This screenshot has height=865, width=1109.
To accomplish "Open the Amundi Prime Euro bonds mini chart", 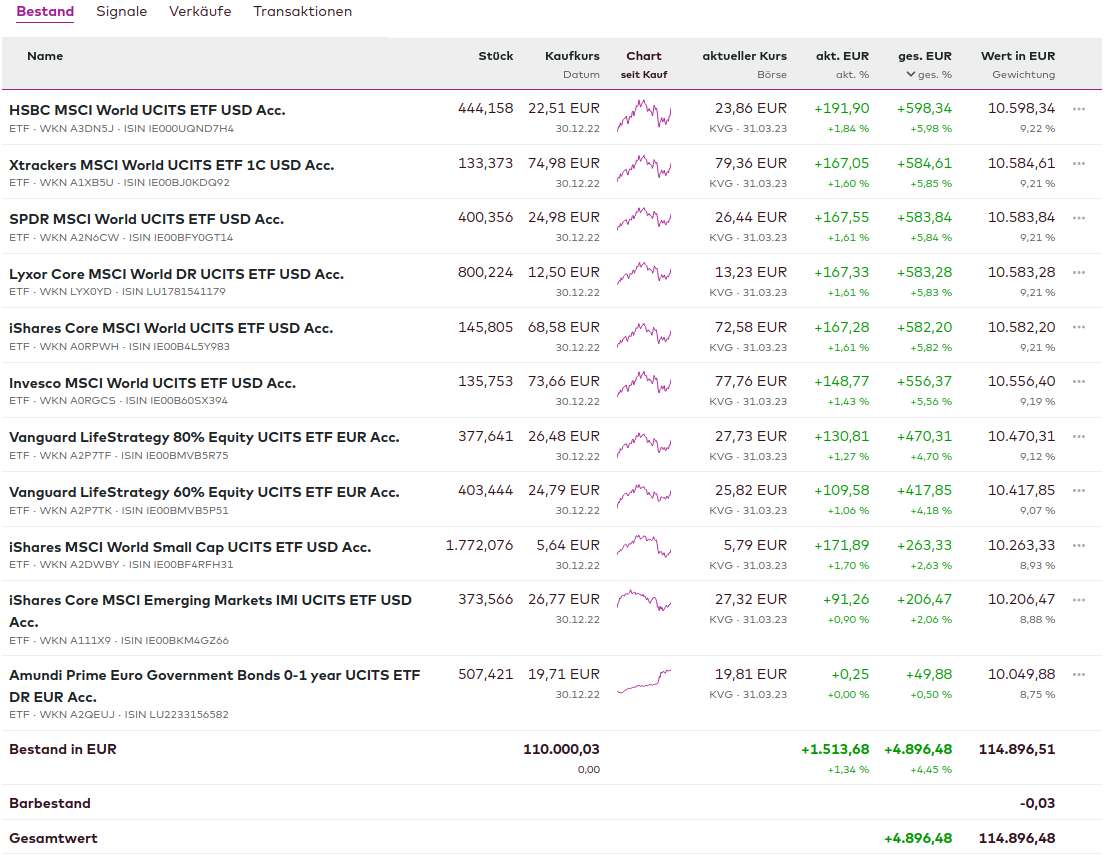I will [644, 682].
